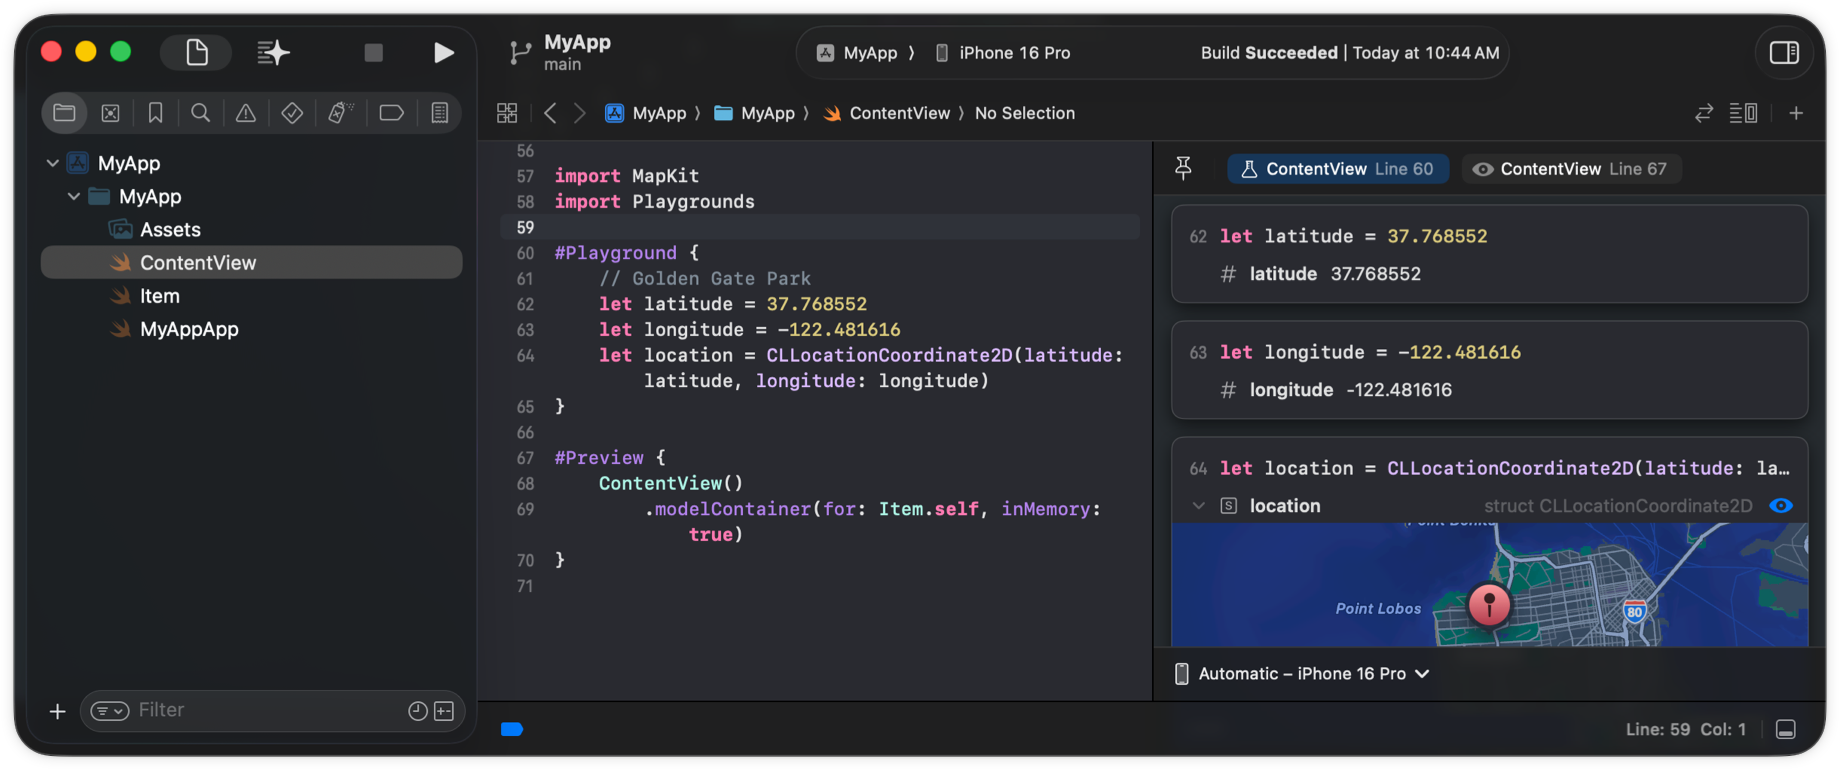This screenshot has width=1840, height=770.
Task: Stop the running app
Action: click(373, 52)
